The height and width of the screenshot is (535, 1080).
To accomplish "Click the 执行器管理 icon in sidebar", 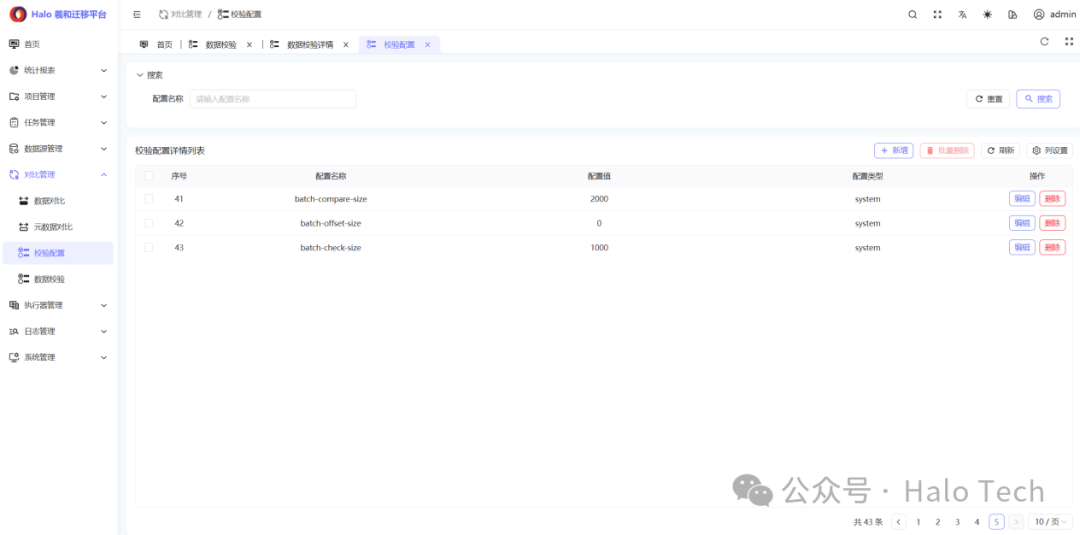I will click(x=14, y=305).
